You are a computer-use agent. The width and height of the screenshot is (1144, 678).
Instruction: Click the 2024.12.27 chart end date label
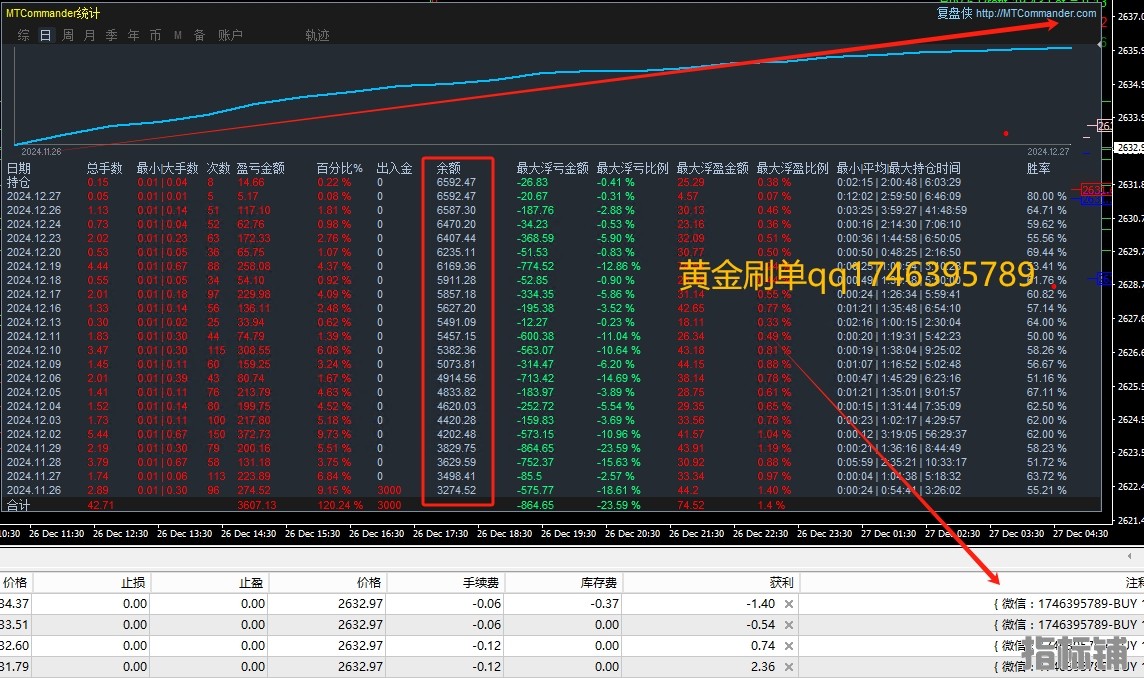click(1048, 152)
